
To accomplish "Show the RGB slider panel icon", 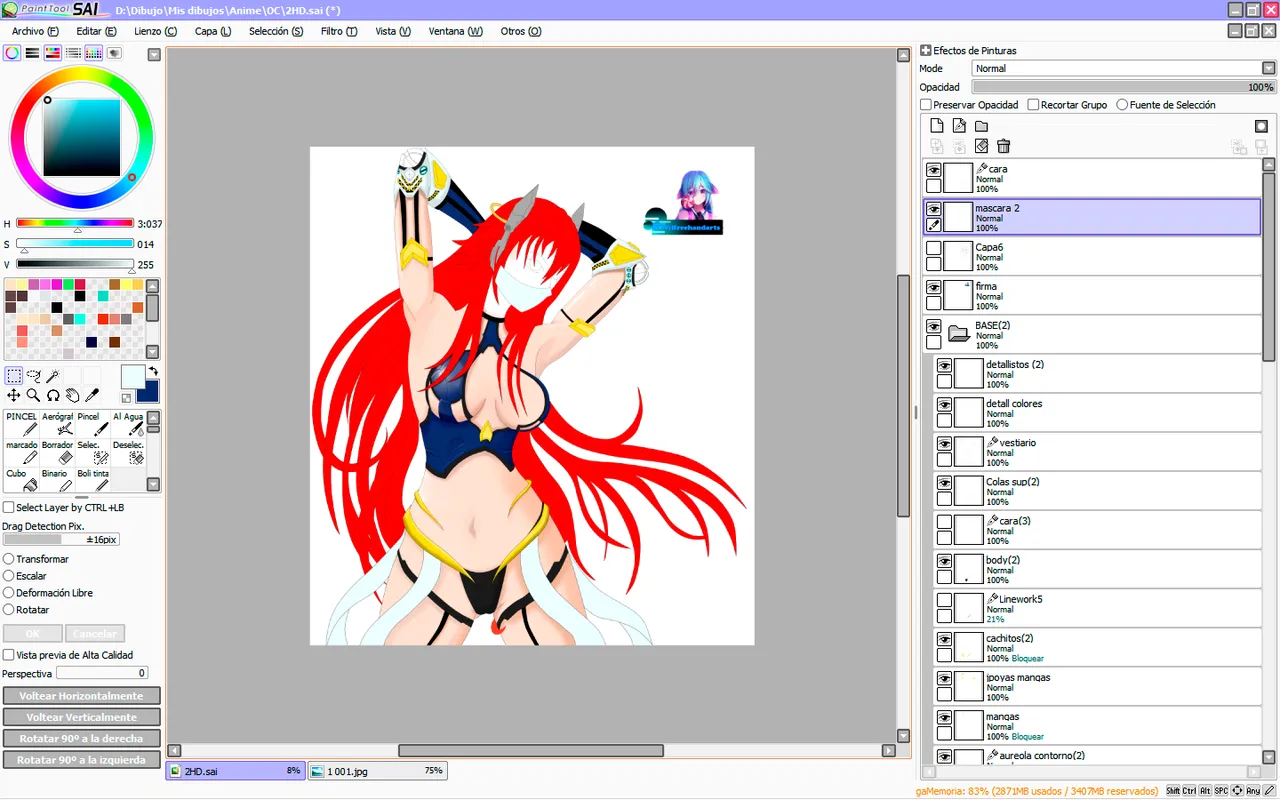I will pyautogui.click(x=32, y=53).
